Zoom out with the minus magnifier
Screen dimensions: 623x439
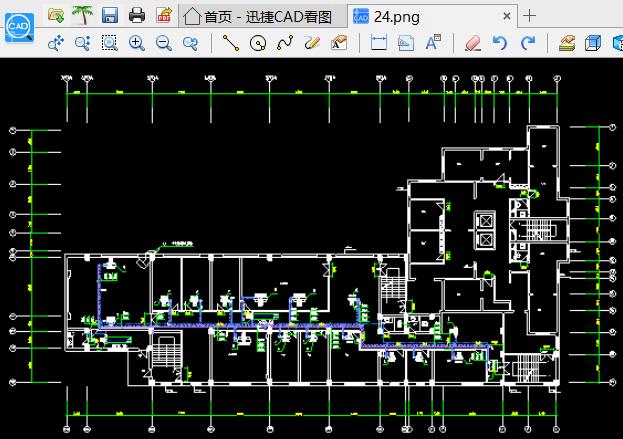[x=164, y=43]
